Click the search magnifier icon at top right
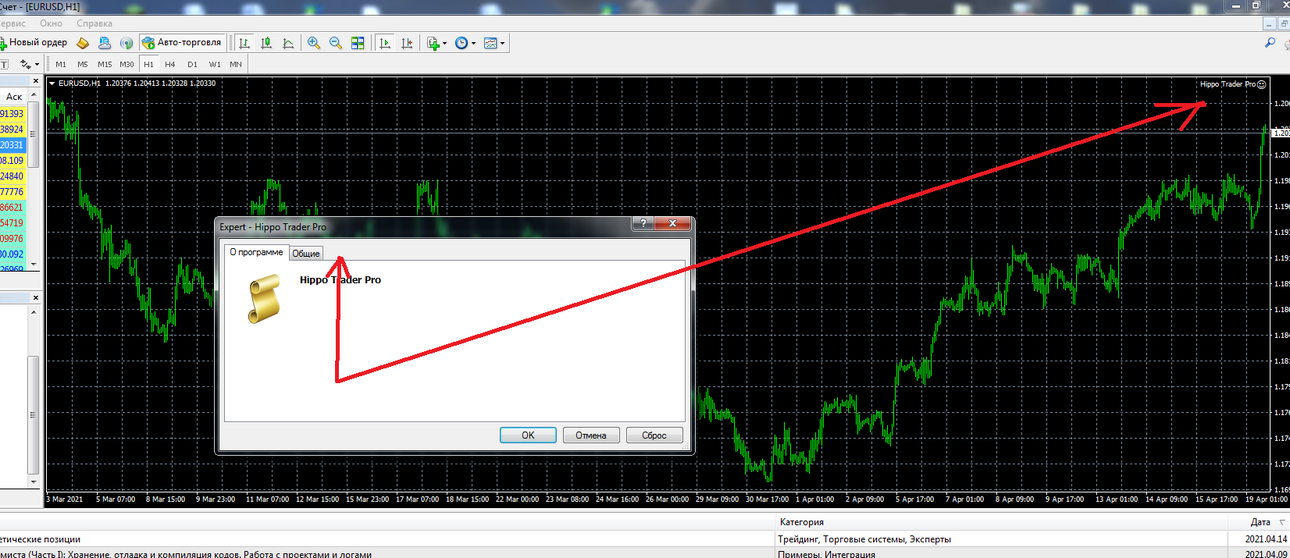 [x=1270, y=43]
